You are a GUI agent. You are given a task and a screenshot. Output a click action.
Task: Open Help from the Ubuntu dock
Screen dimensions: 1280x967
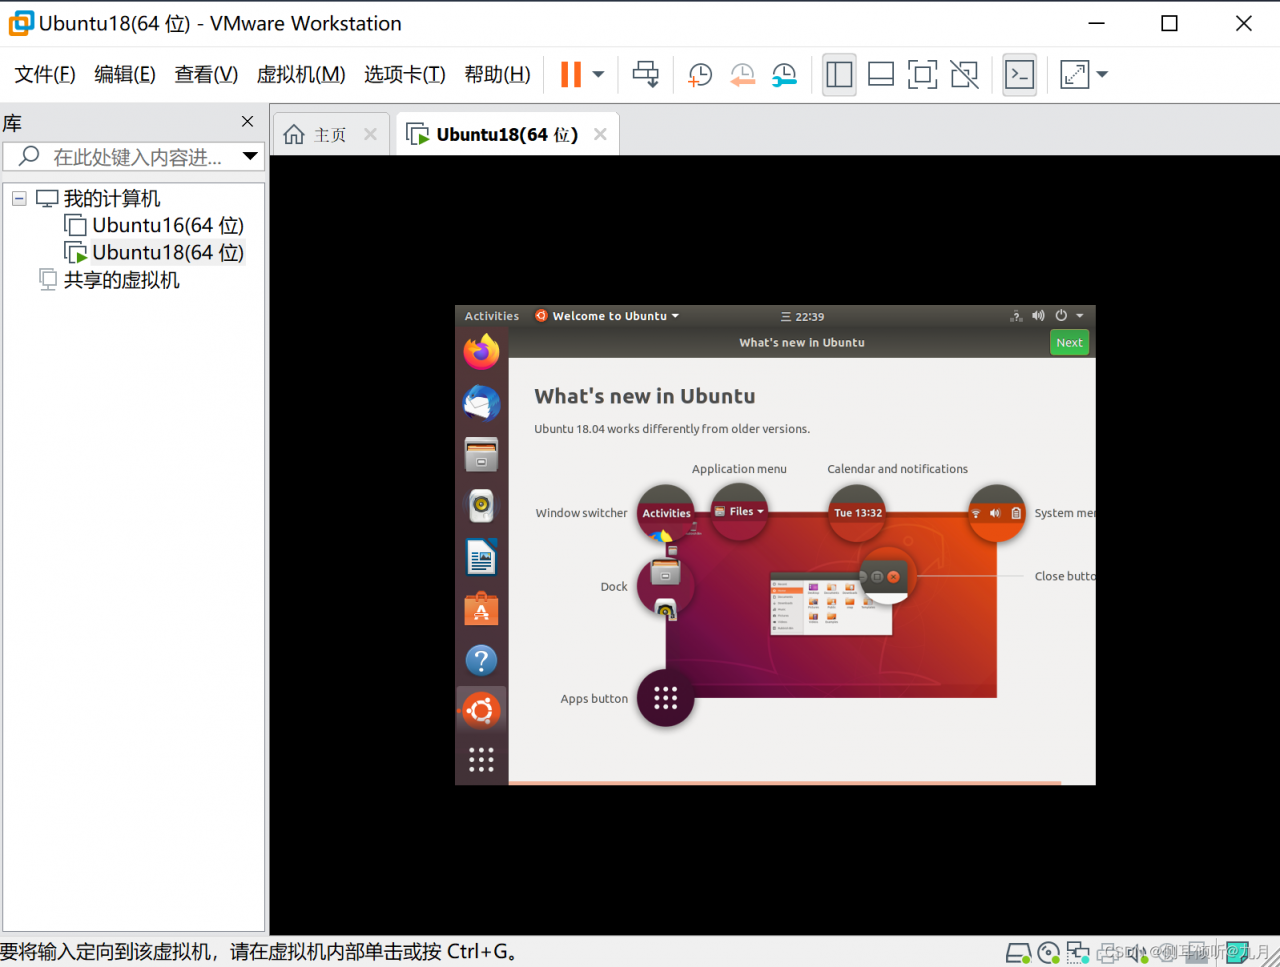481,660
